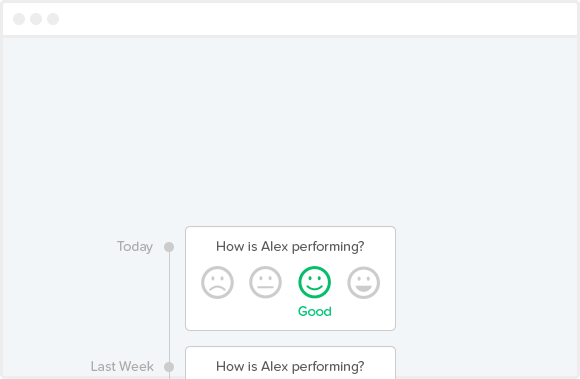Click the first gray window control dot
Screen dimensions: 580x379
(19, 19)
